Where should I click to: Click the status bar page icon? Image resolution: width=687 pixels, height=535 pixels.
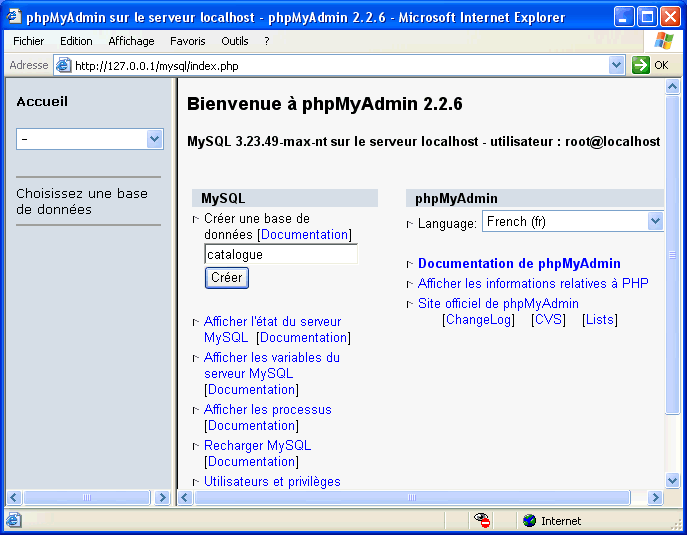point(14,521)
